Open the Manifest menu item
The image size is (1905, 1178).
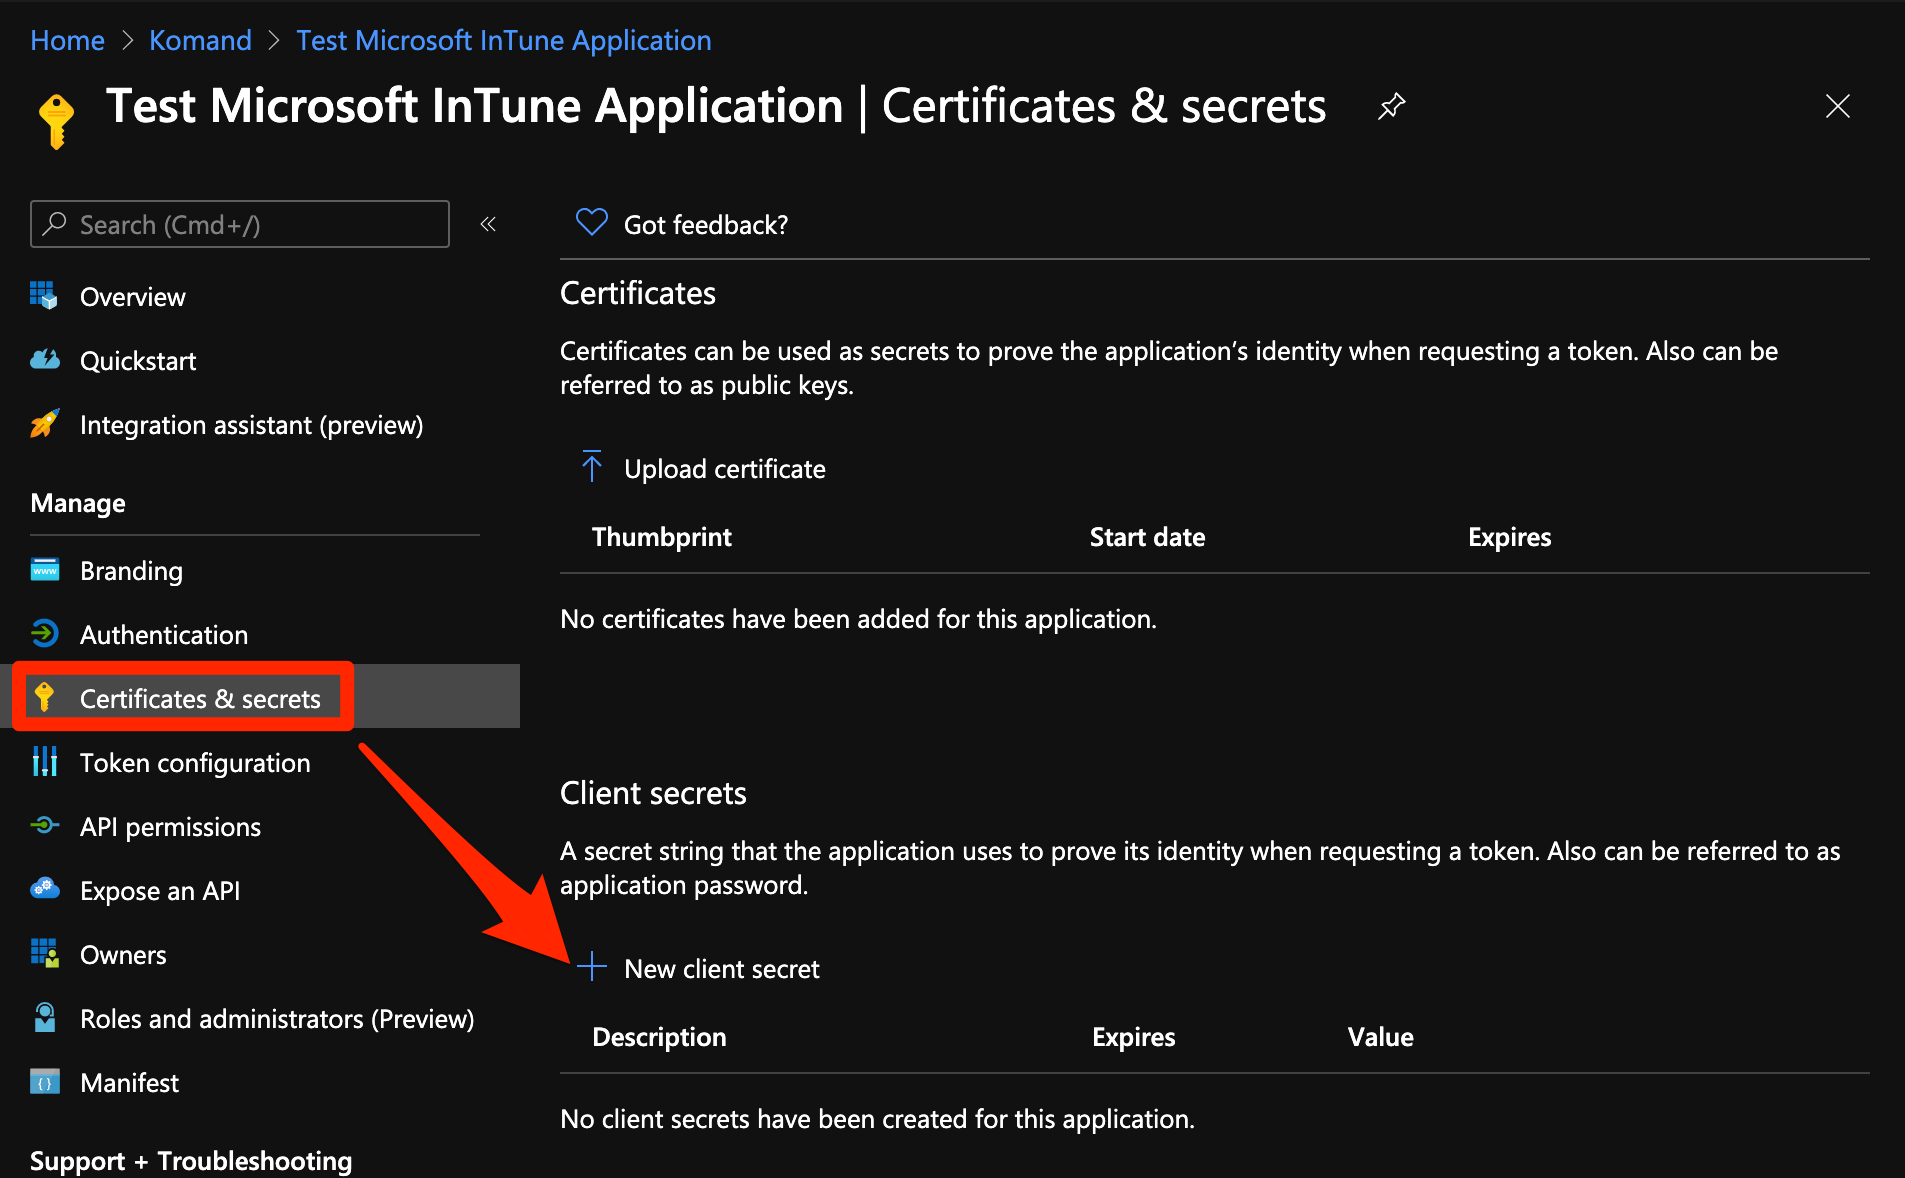click(x=129, y=1083)
